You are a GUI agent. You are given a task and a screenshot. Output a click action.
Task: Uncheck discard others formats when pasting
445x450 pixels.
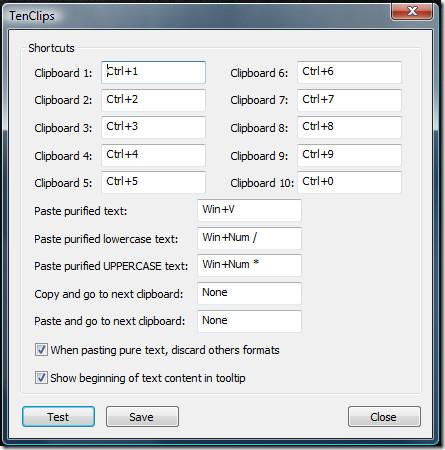41,350
